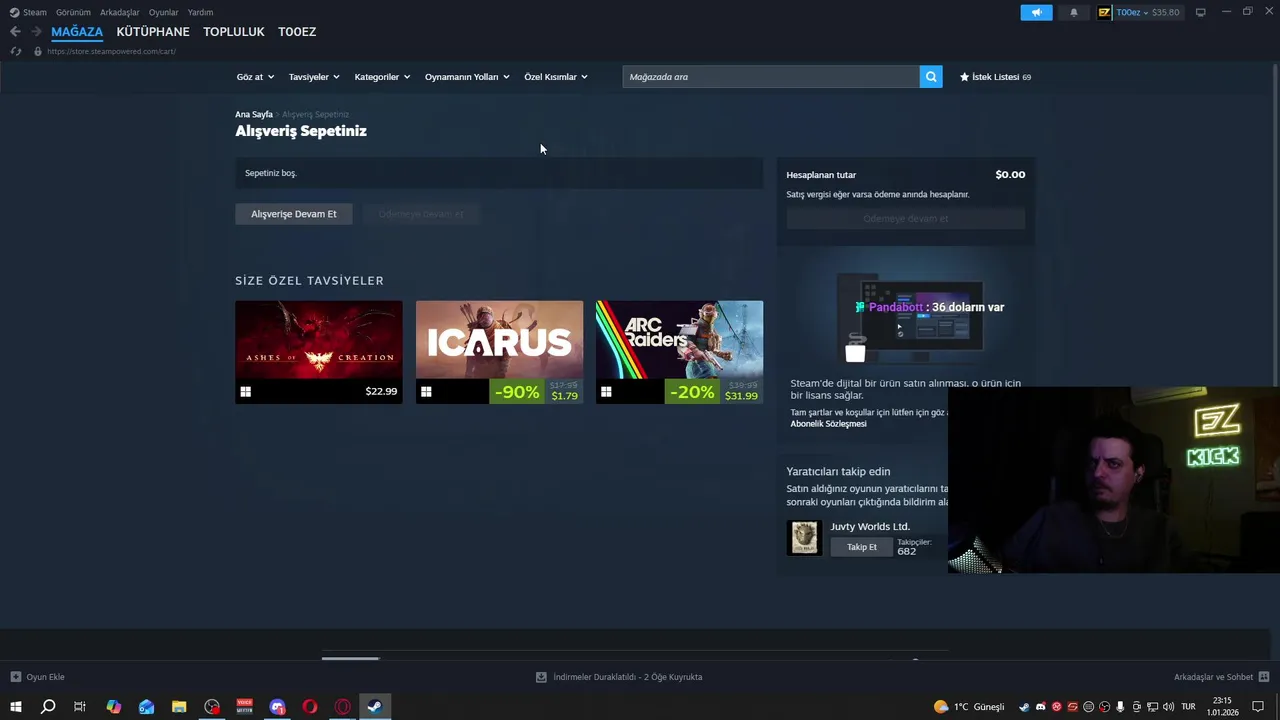Open the Görünüm menu
The image size is (1280, 720).
[x=73, y=12]
